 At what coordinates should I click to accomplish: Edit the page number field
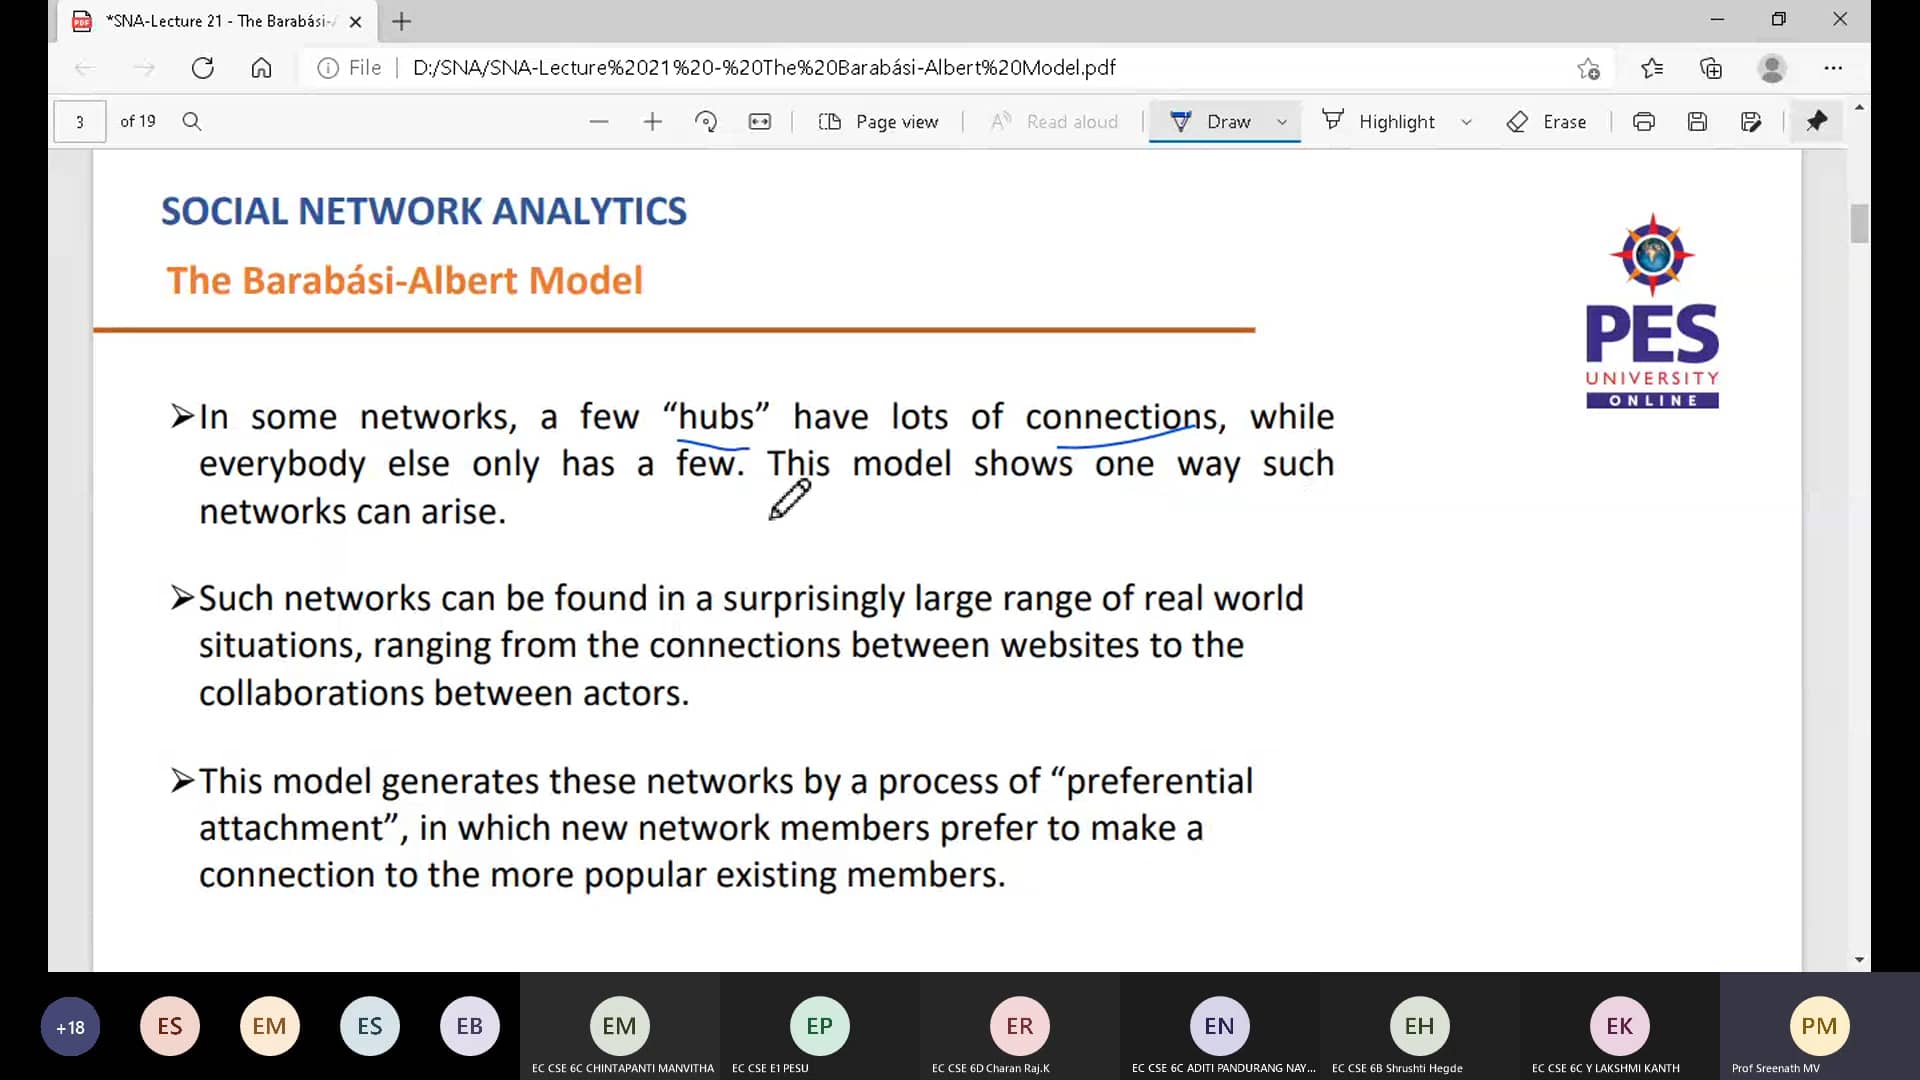click(79, 121)
